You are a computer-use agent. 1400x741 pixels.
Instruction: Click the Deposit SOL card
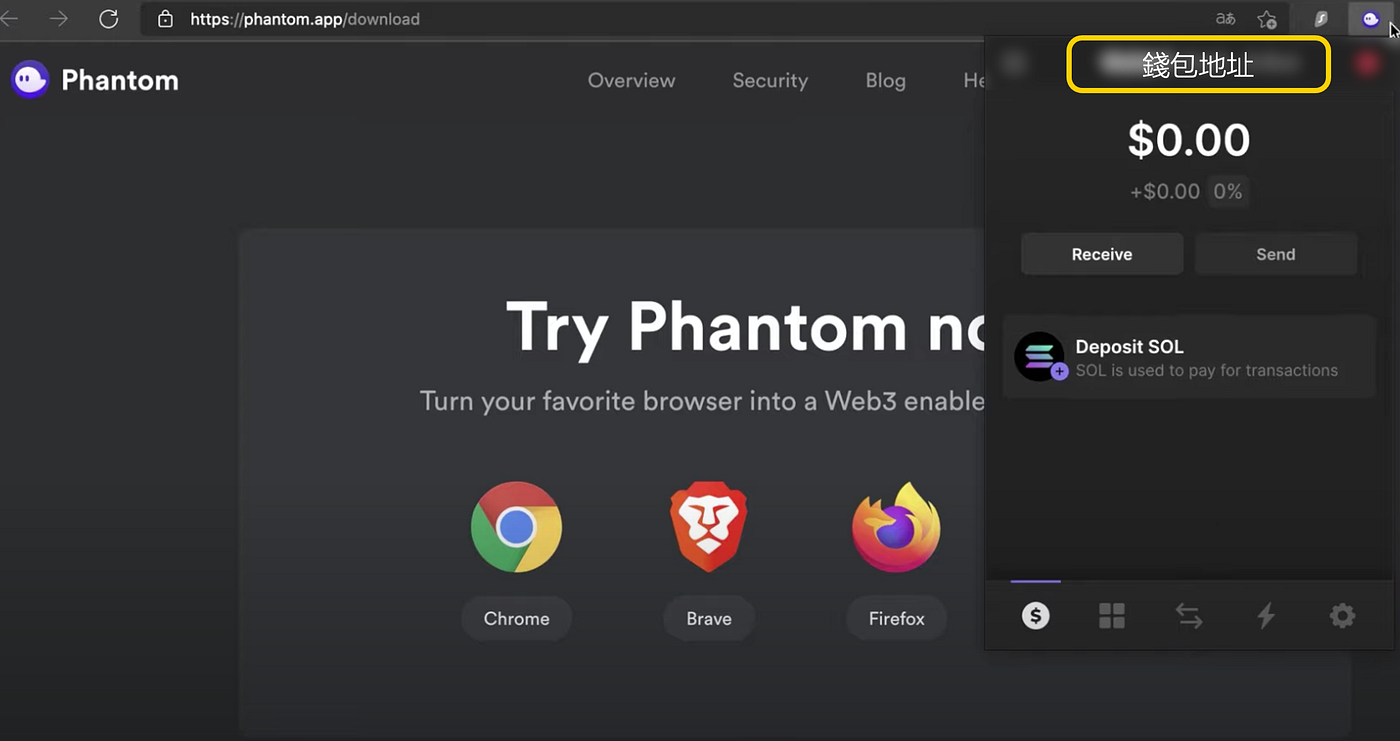1189,357
